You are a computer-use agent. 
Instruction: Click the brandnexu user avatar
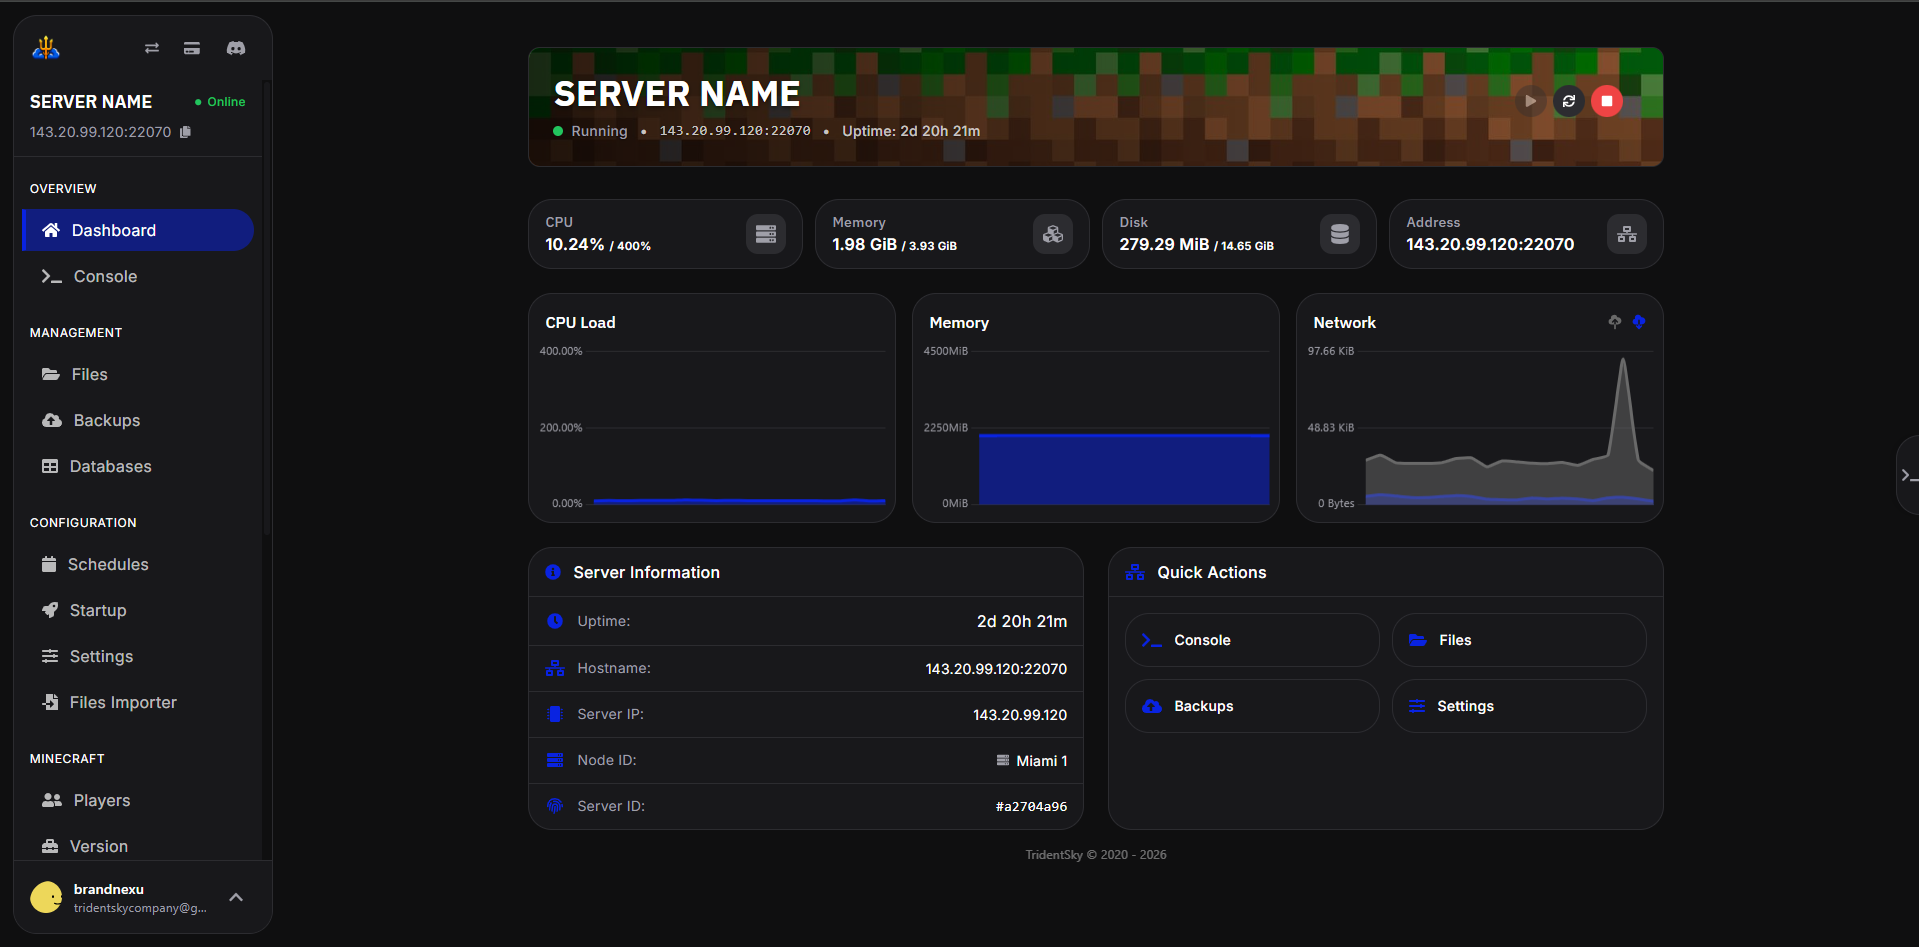point(44,897)
